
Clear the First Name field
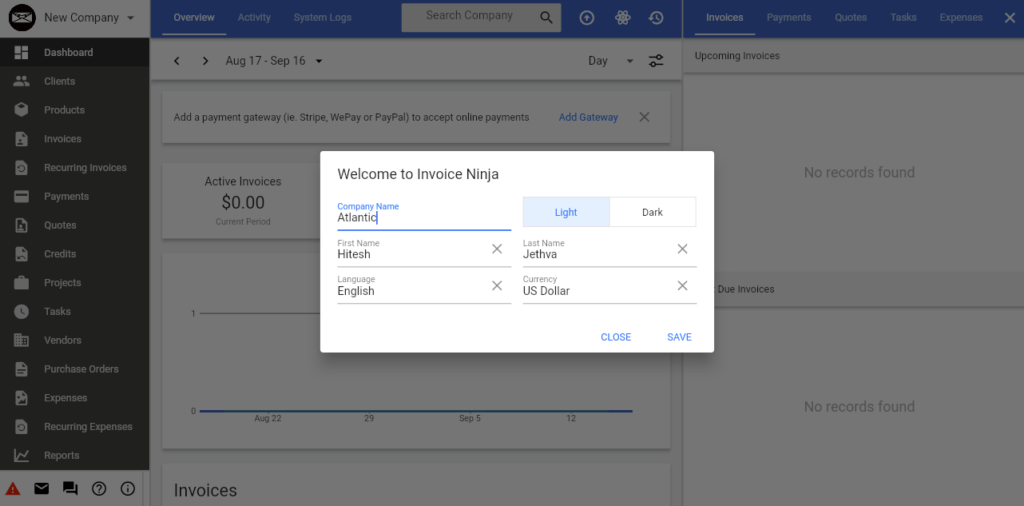pyautogui.click(x=497, y=249)
